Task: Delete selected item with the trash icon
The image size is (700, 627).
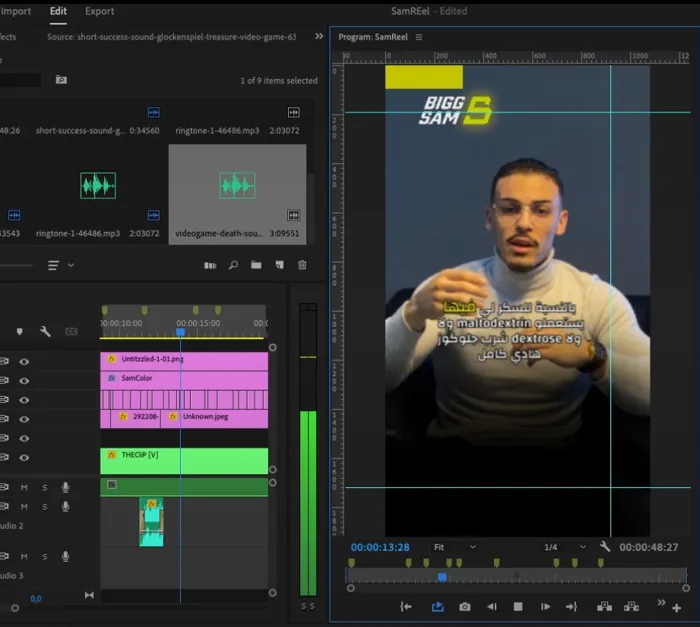Action: [302, 265]
